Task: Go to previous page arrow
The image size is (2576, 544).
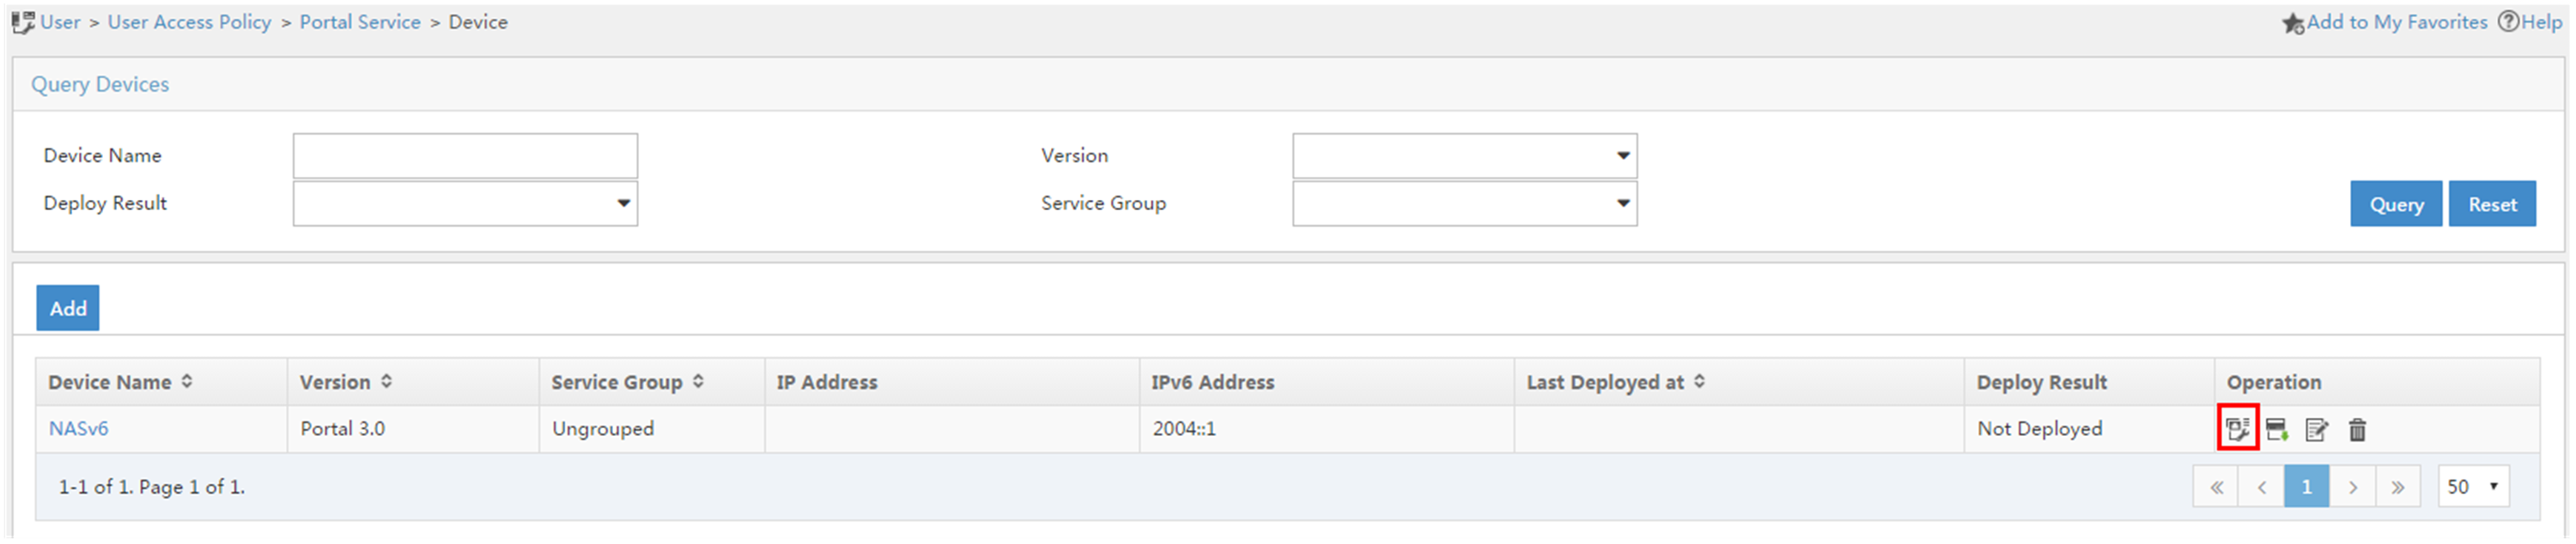Action: point(2262,487)
